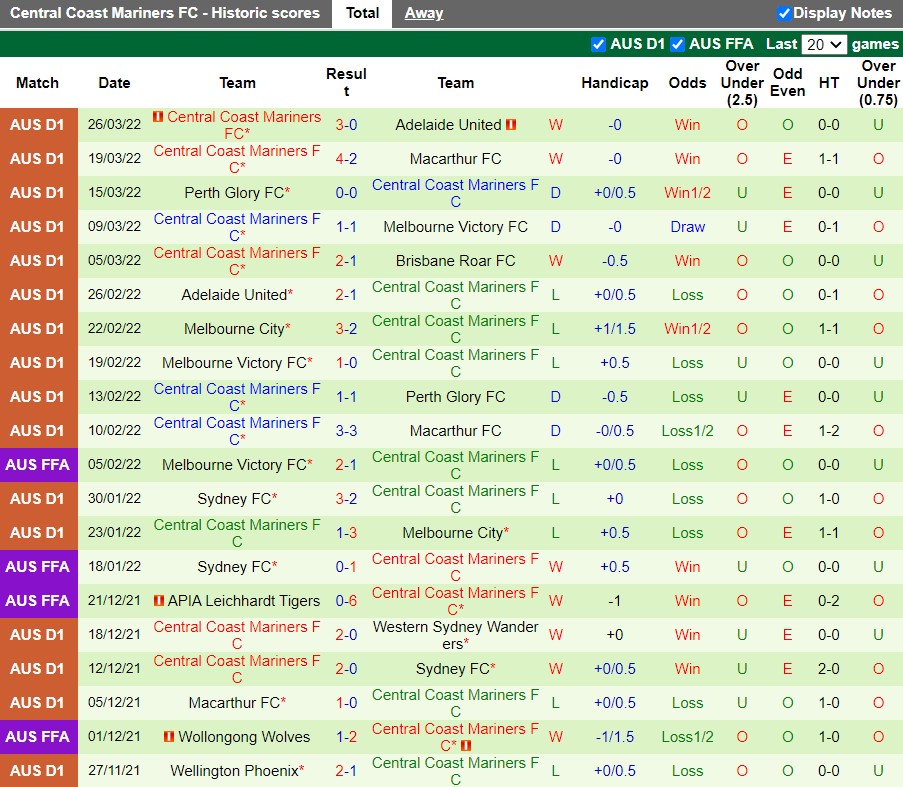Click the 0-6 result score
The height and width of the screenshot is (787, 903).
tap(346, 601)
